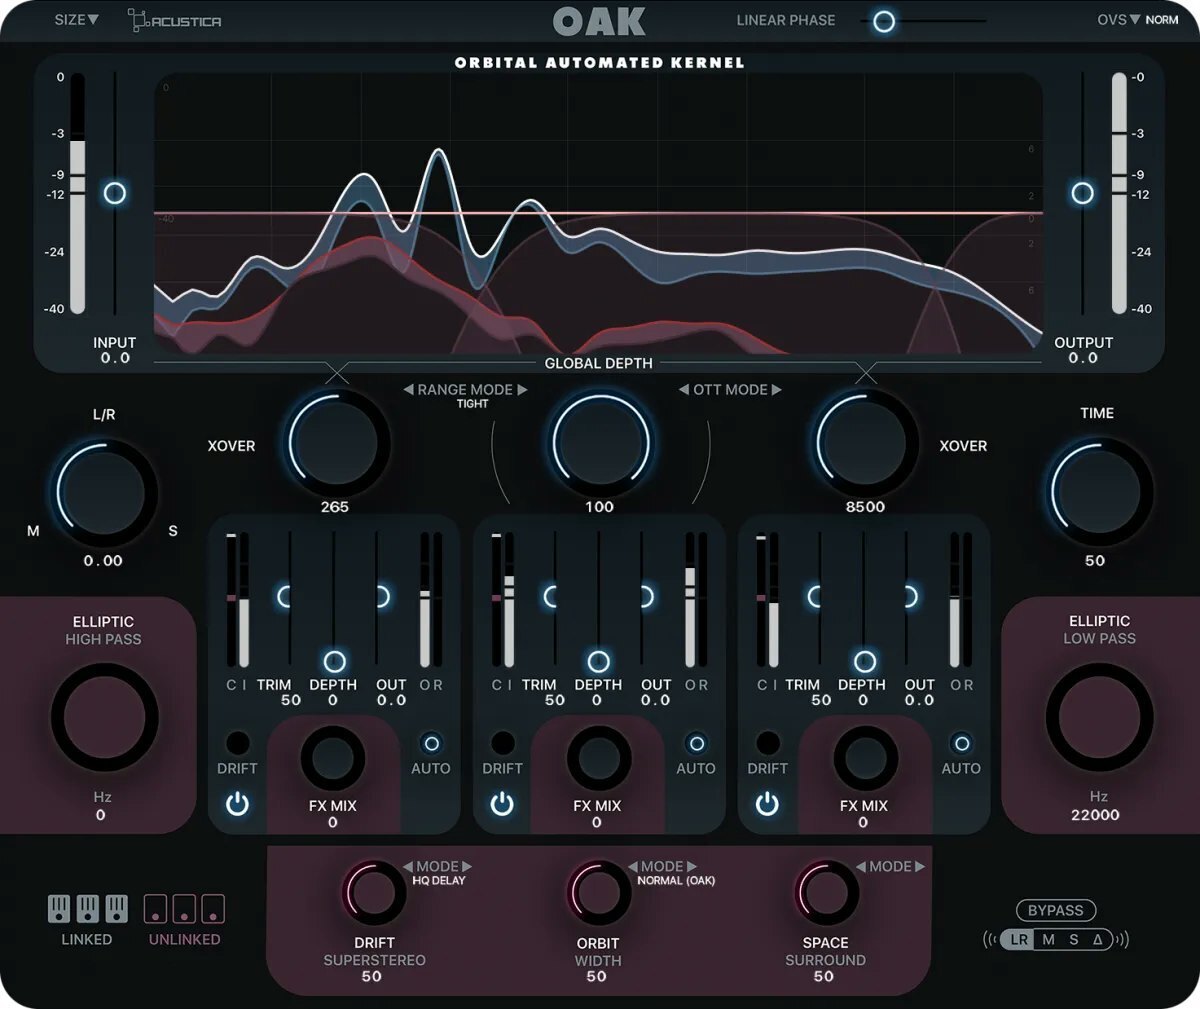This screenshot has width=1200, height=1009.
Task: Click the NORMAL (OAK) mode label
Action: tap(676, 881)
